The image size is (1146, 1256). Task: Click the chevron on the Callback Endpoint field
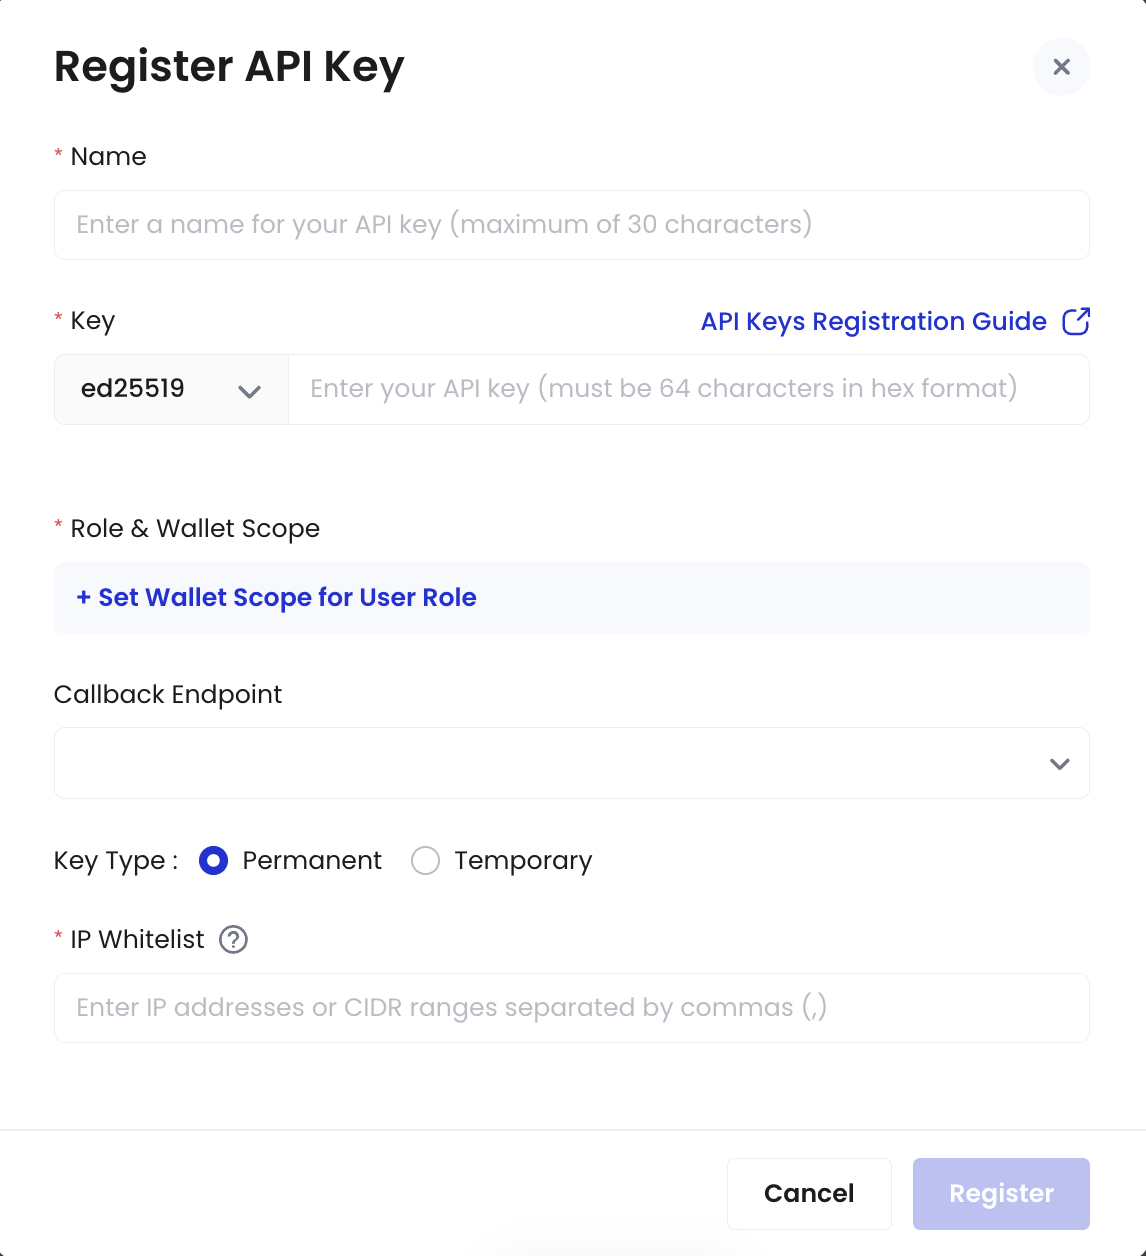click(1059, 763)
